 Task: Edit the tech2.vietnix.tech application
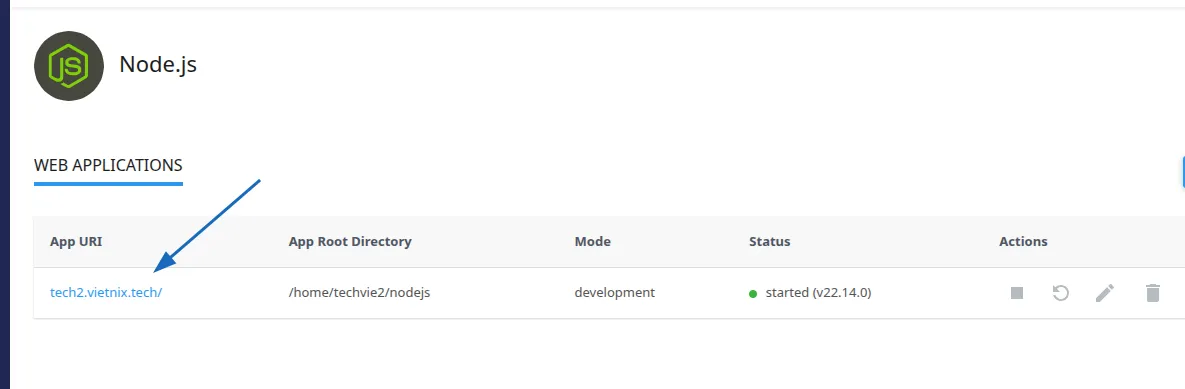[1105, 293]
